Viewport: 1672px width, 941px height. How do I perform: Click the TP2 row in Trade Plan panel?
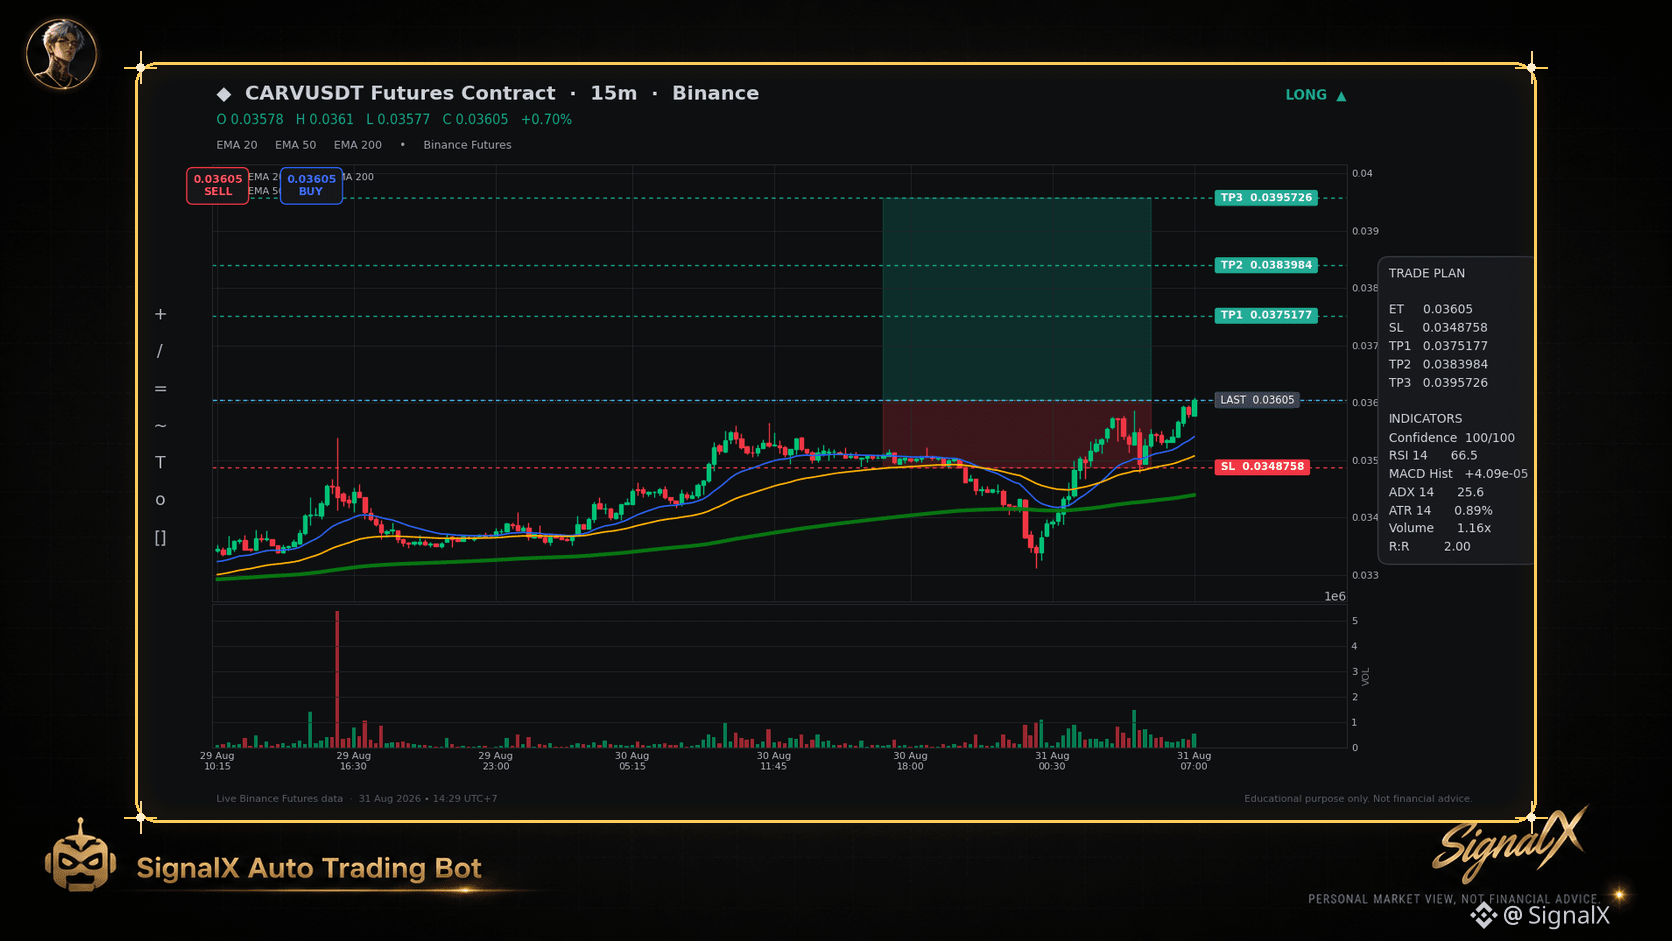click(1438, 364)
